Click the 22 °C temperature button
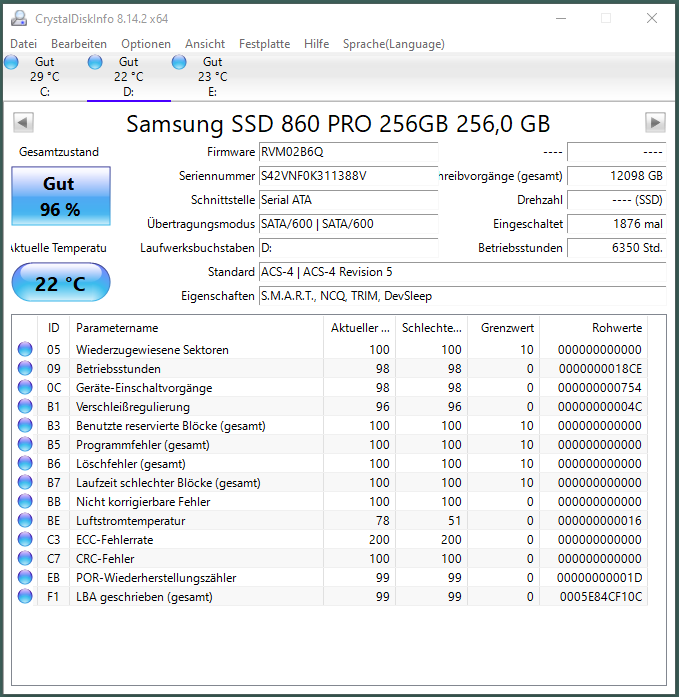The width and height of the screenshot is (679, 697). point(61,283)
